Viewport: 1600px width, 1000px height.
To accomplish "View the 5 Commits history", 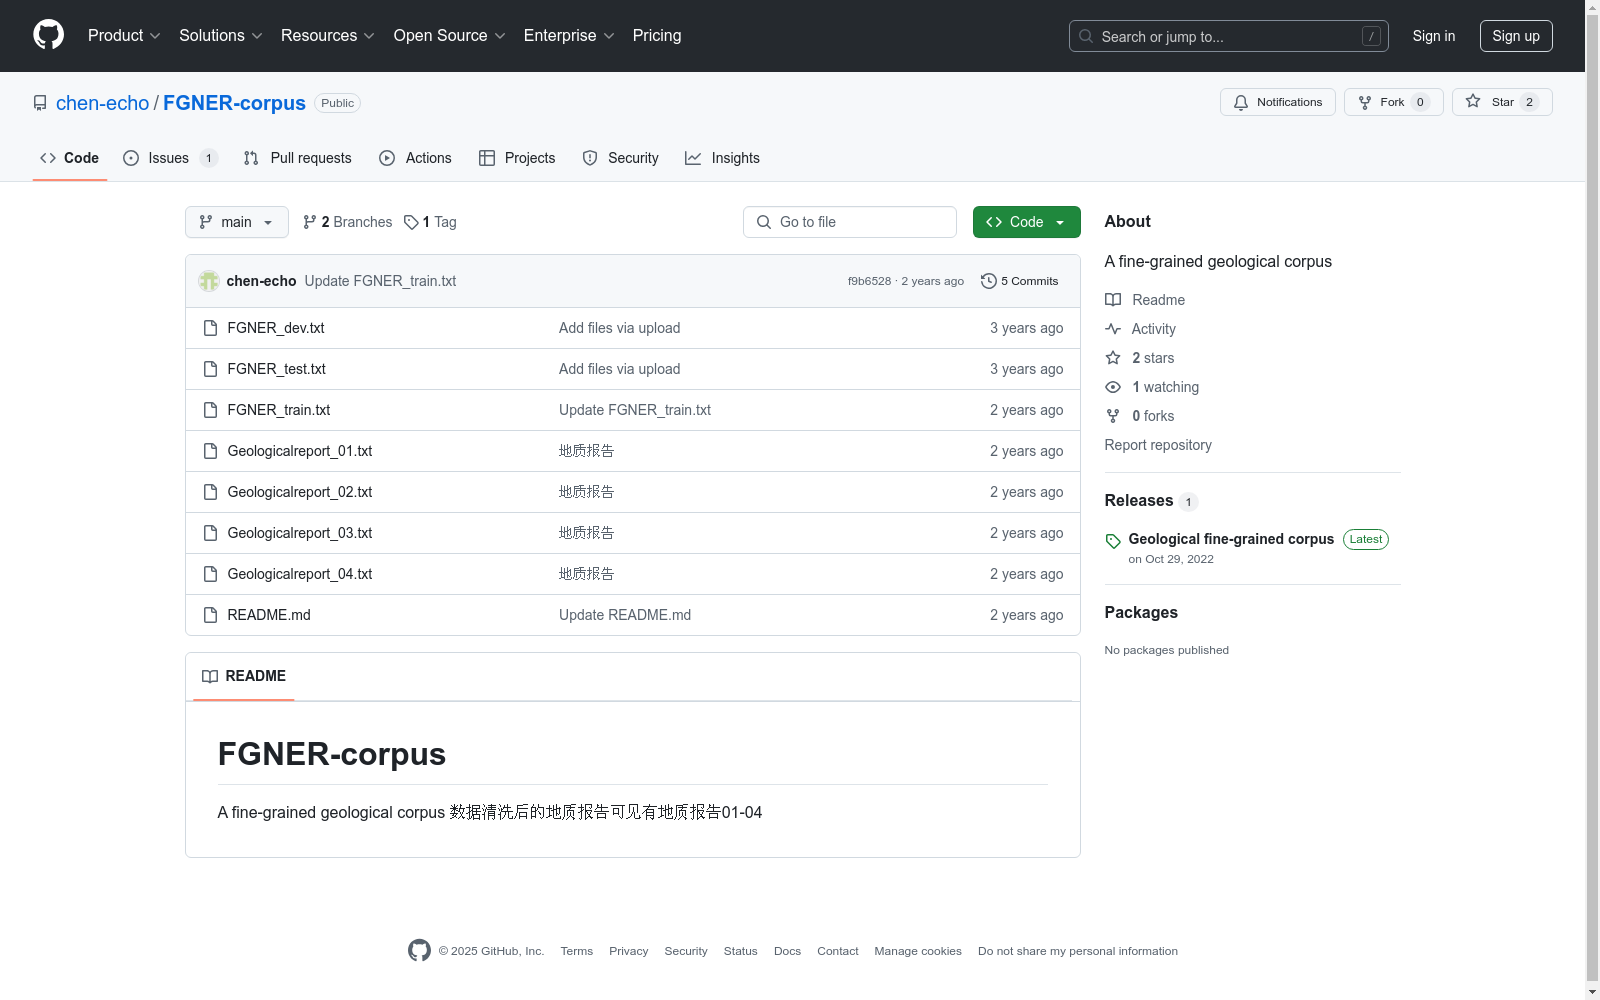I will point(1020,281).
